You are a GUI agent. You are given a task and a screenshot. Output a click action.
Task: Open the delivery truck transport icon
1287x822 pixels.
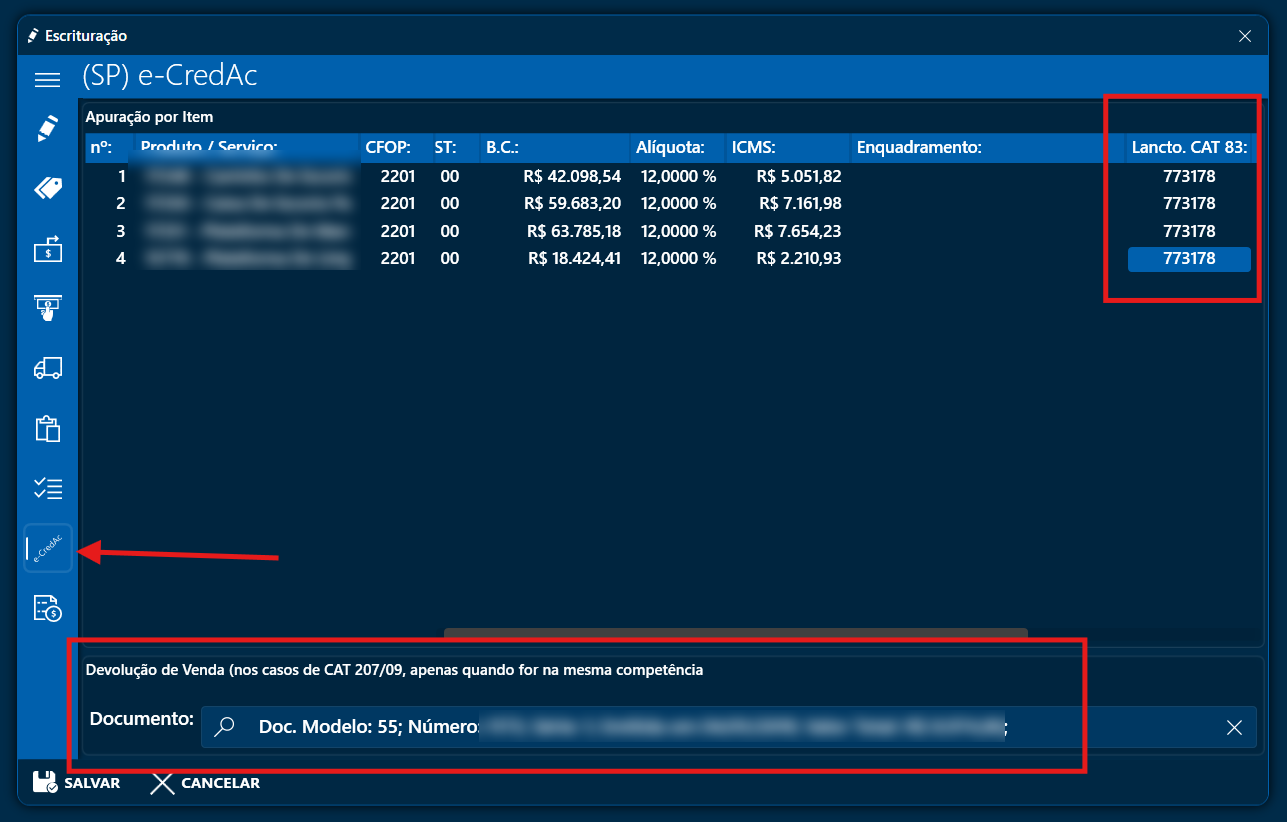pyautogui.click(x=48, y=368)
